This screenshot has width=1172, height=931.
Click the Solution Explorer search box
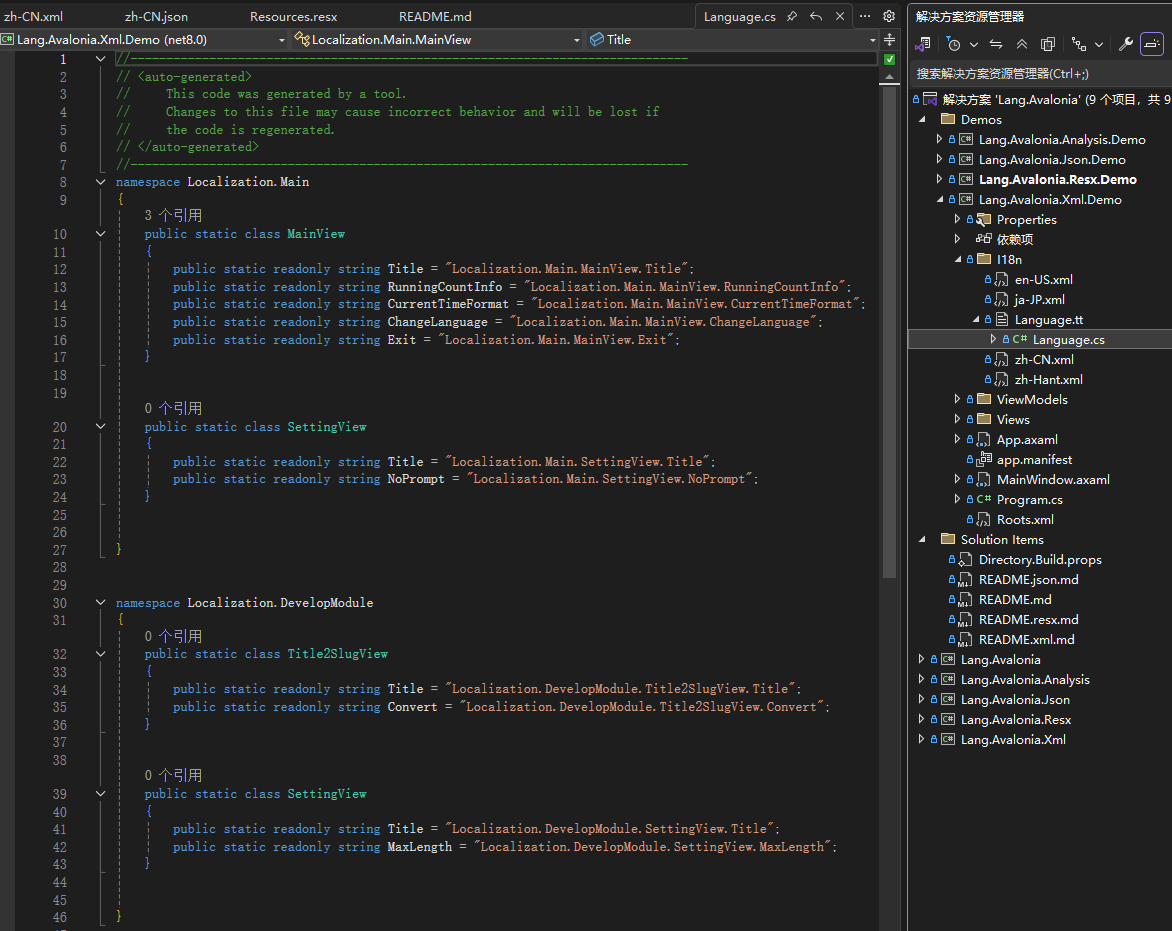[x=1038, y=74]
